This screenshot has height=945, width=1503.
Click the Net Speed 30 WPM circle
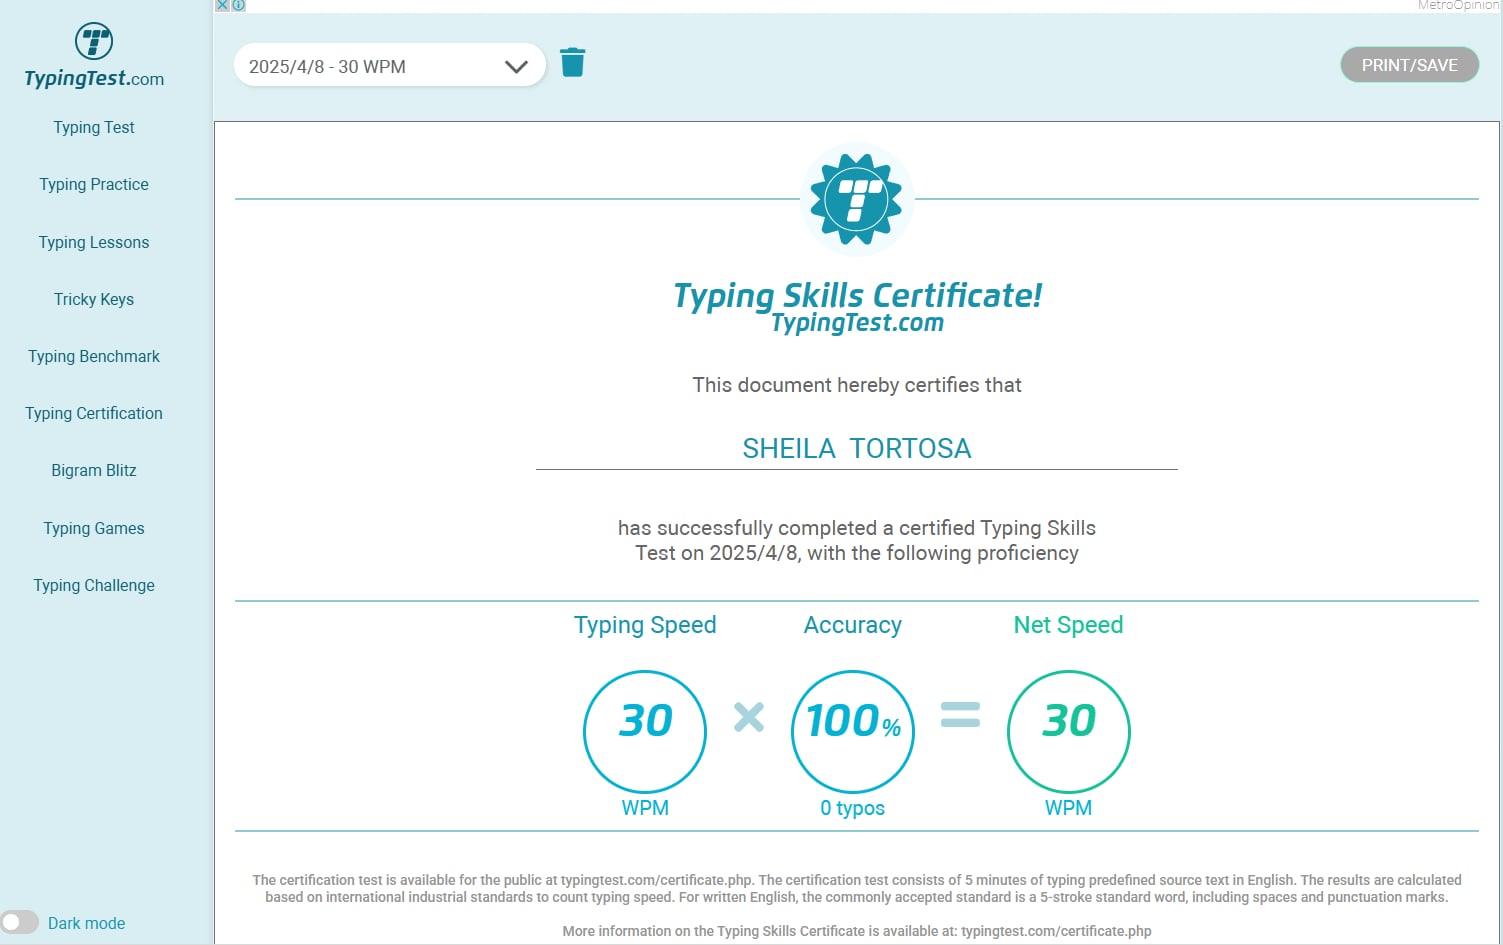click(1068, 731)
